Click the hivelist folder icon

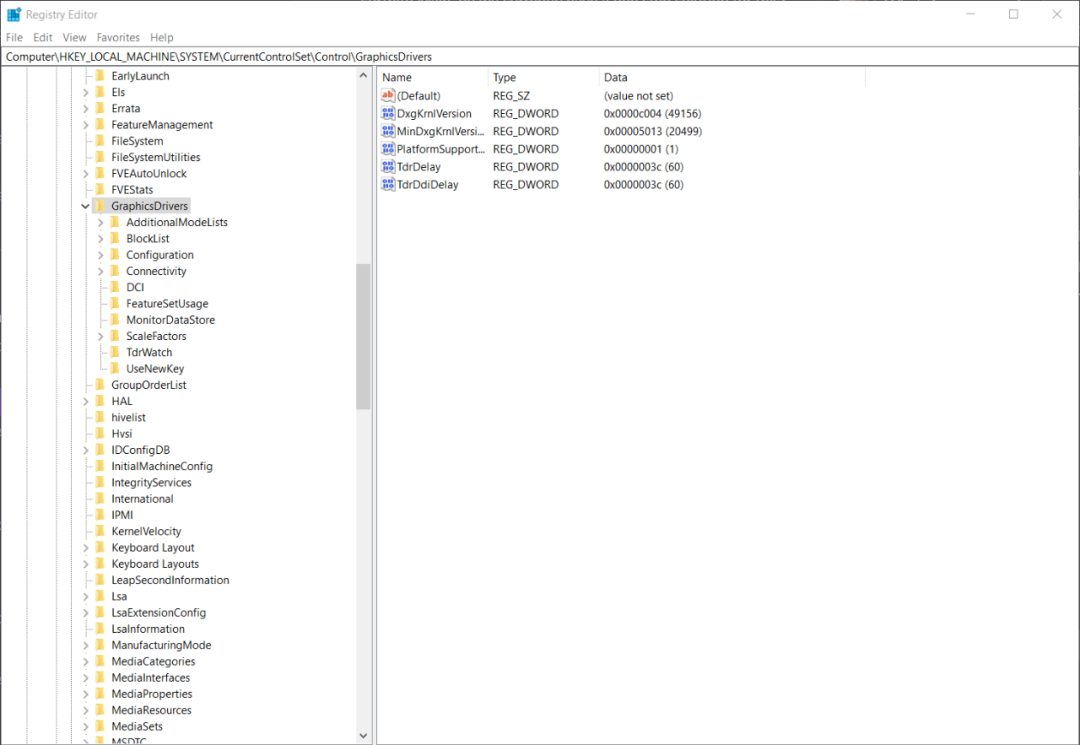point(100,417)
